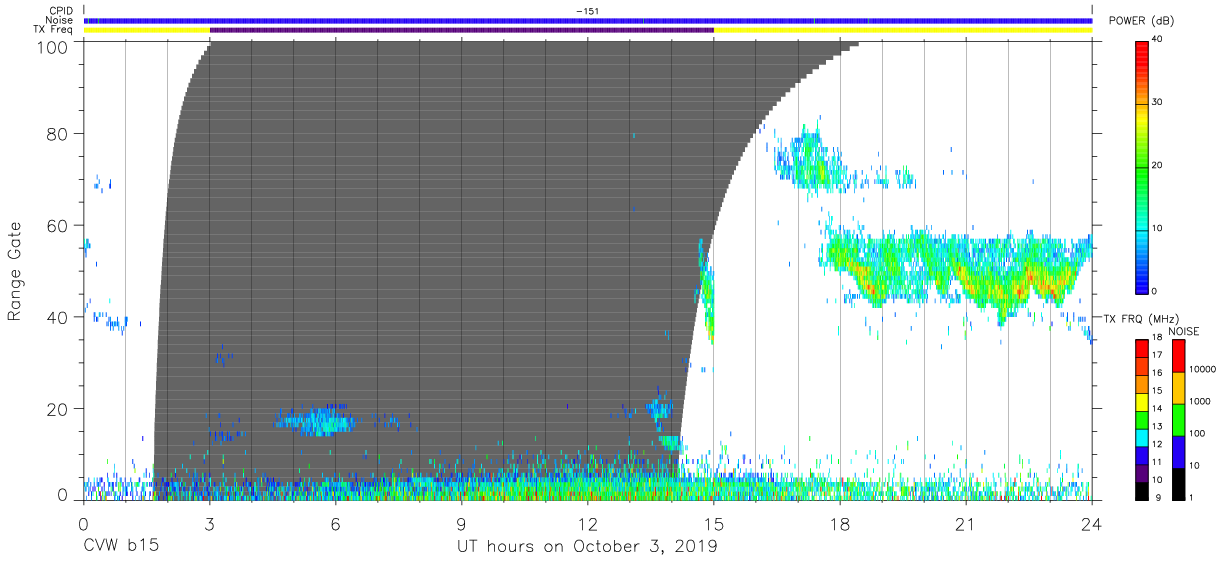Image resolution: width=1228 pixels, height=567 pixels.
Task: Click the 'CPID' row label
Action: [62, 11]
